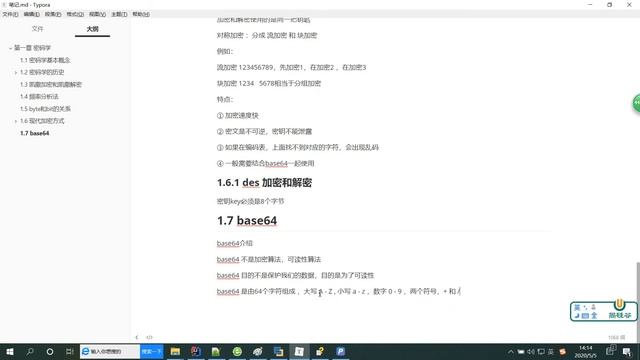This screenshot has width=640, height=360.
Task: Open the 格式 menu
Action: pos(75,14)
